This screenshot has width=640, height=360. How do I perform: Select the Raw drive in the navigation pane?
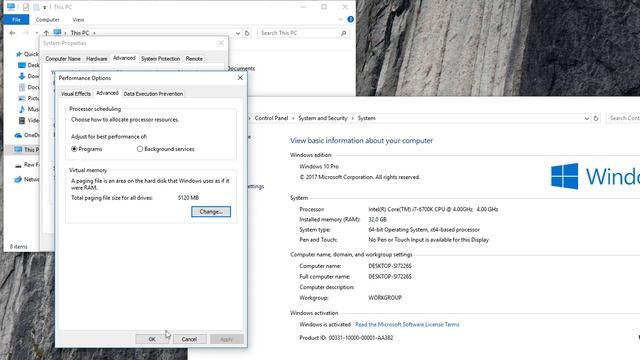click(27, 164)
